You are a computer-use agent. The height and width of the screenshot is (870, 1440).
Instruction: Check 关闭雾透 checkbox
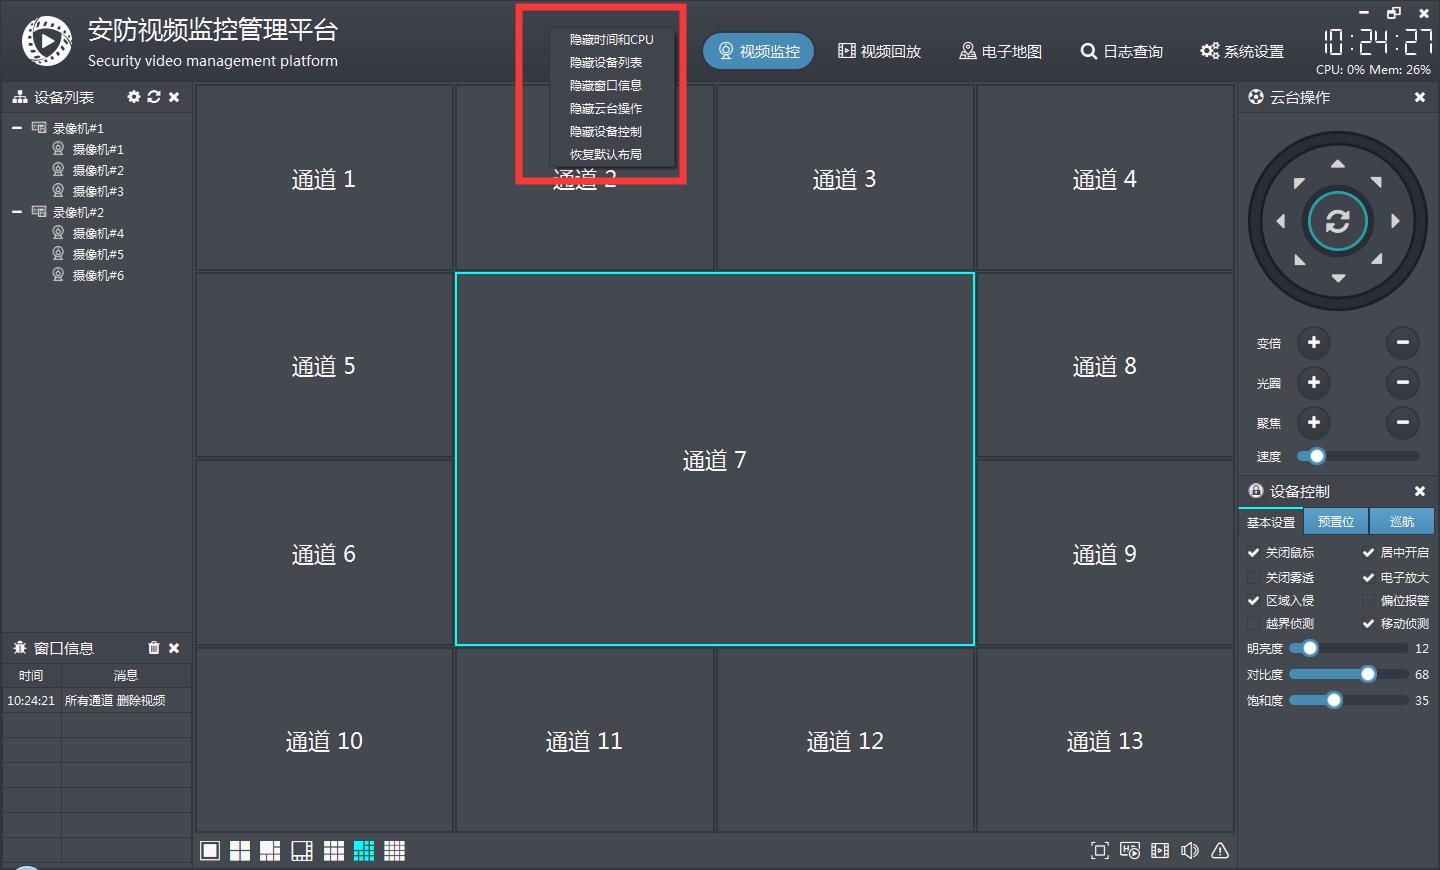(x=1253, y=578)
